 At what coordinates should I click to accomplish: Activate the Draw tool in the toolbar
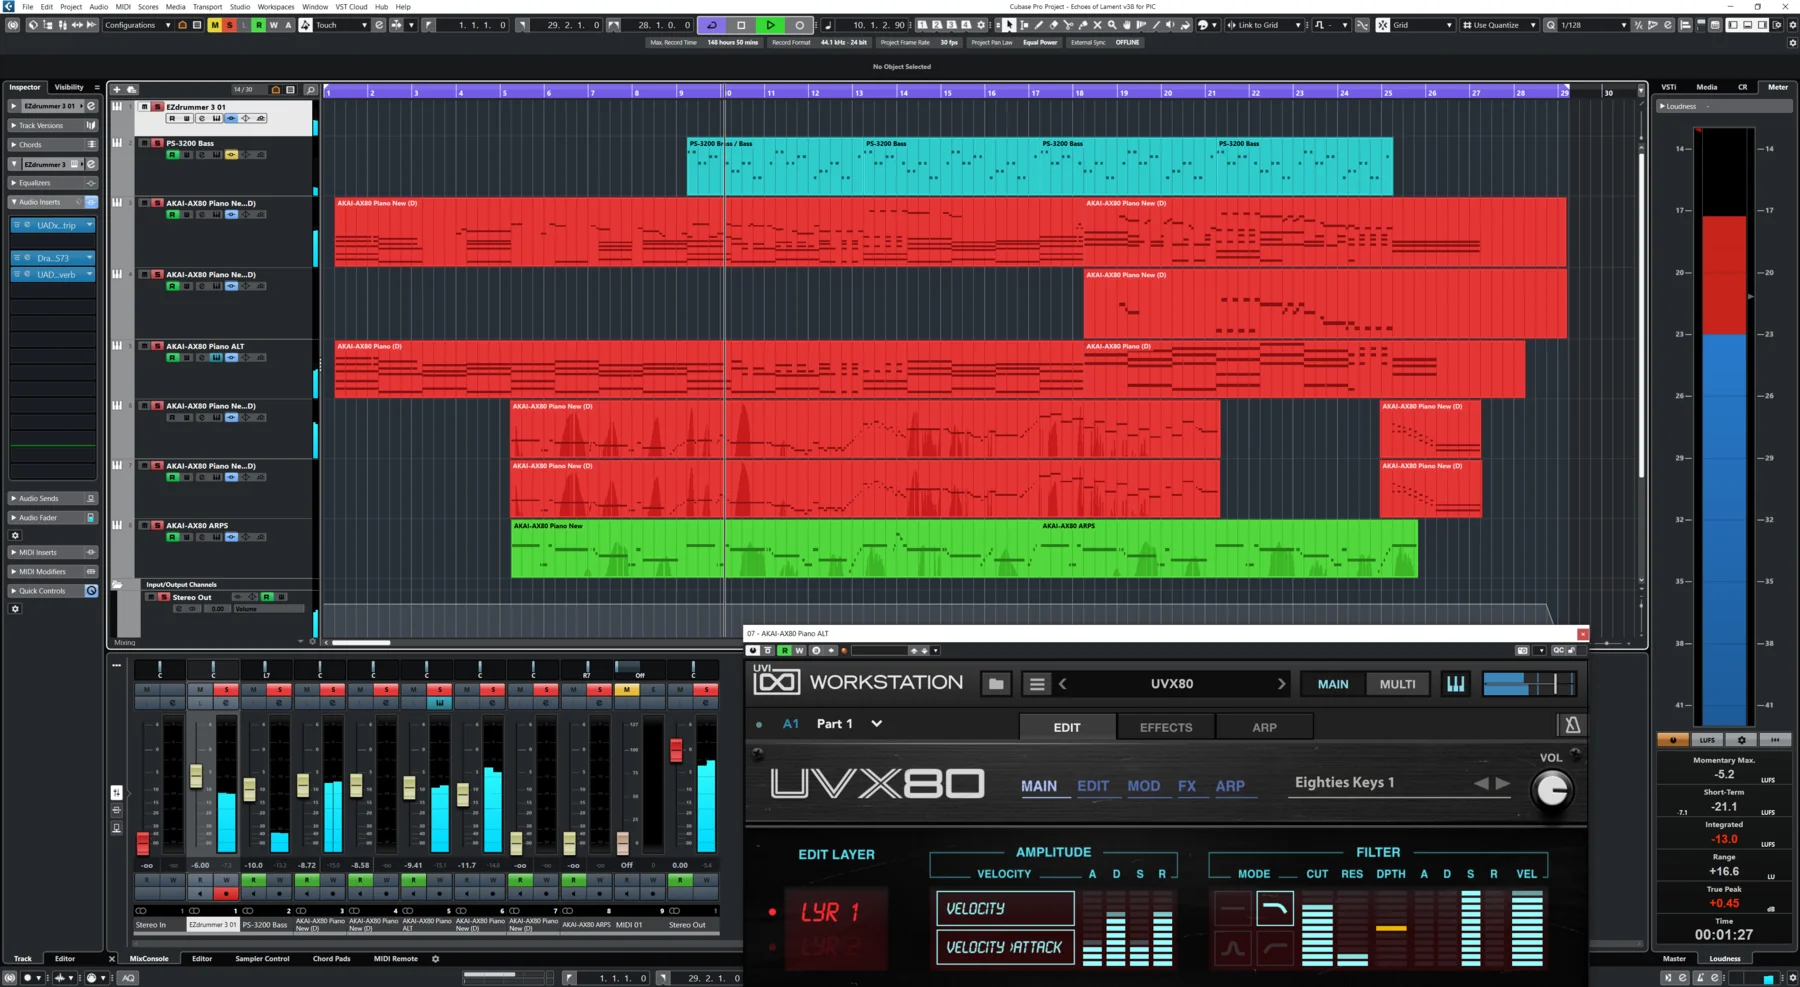coord(1039,25)
